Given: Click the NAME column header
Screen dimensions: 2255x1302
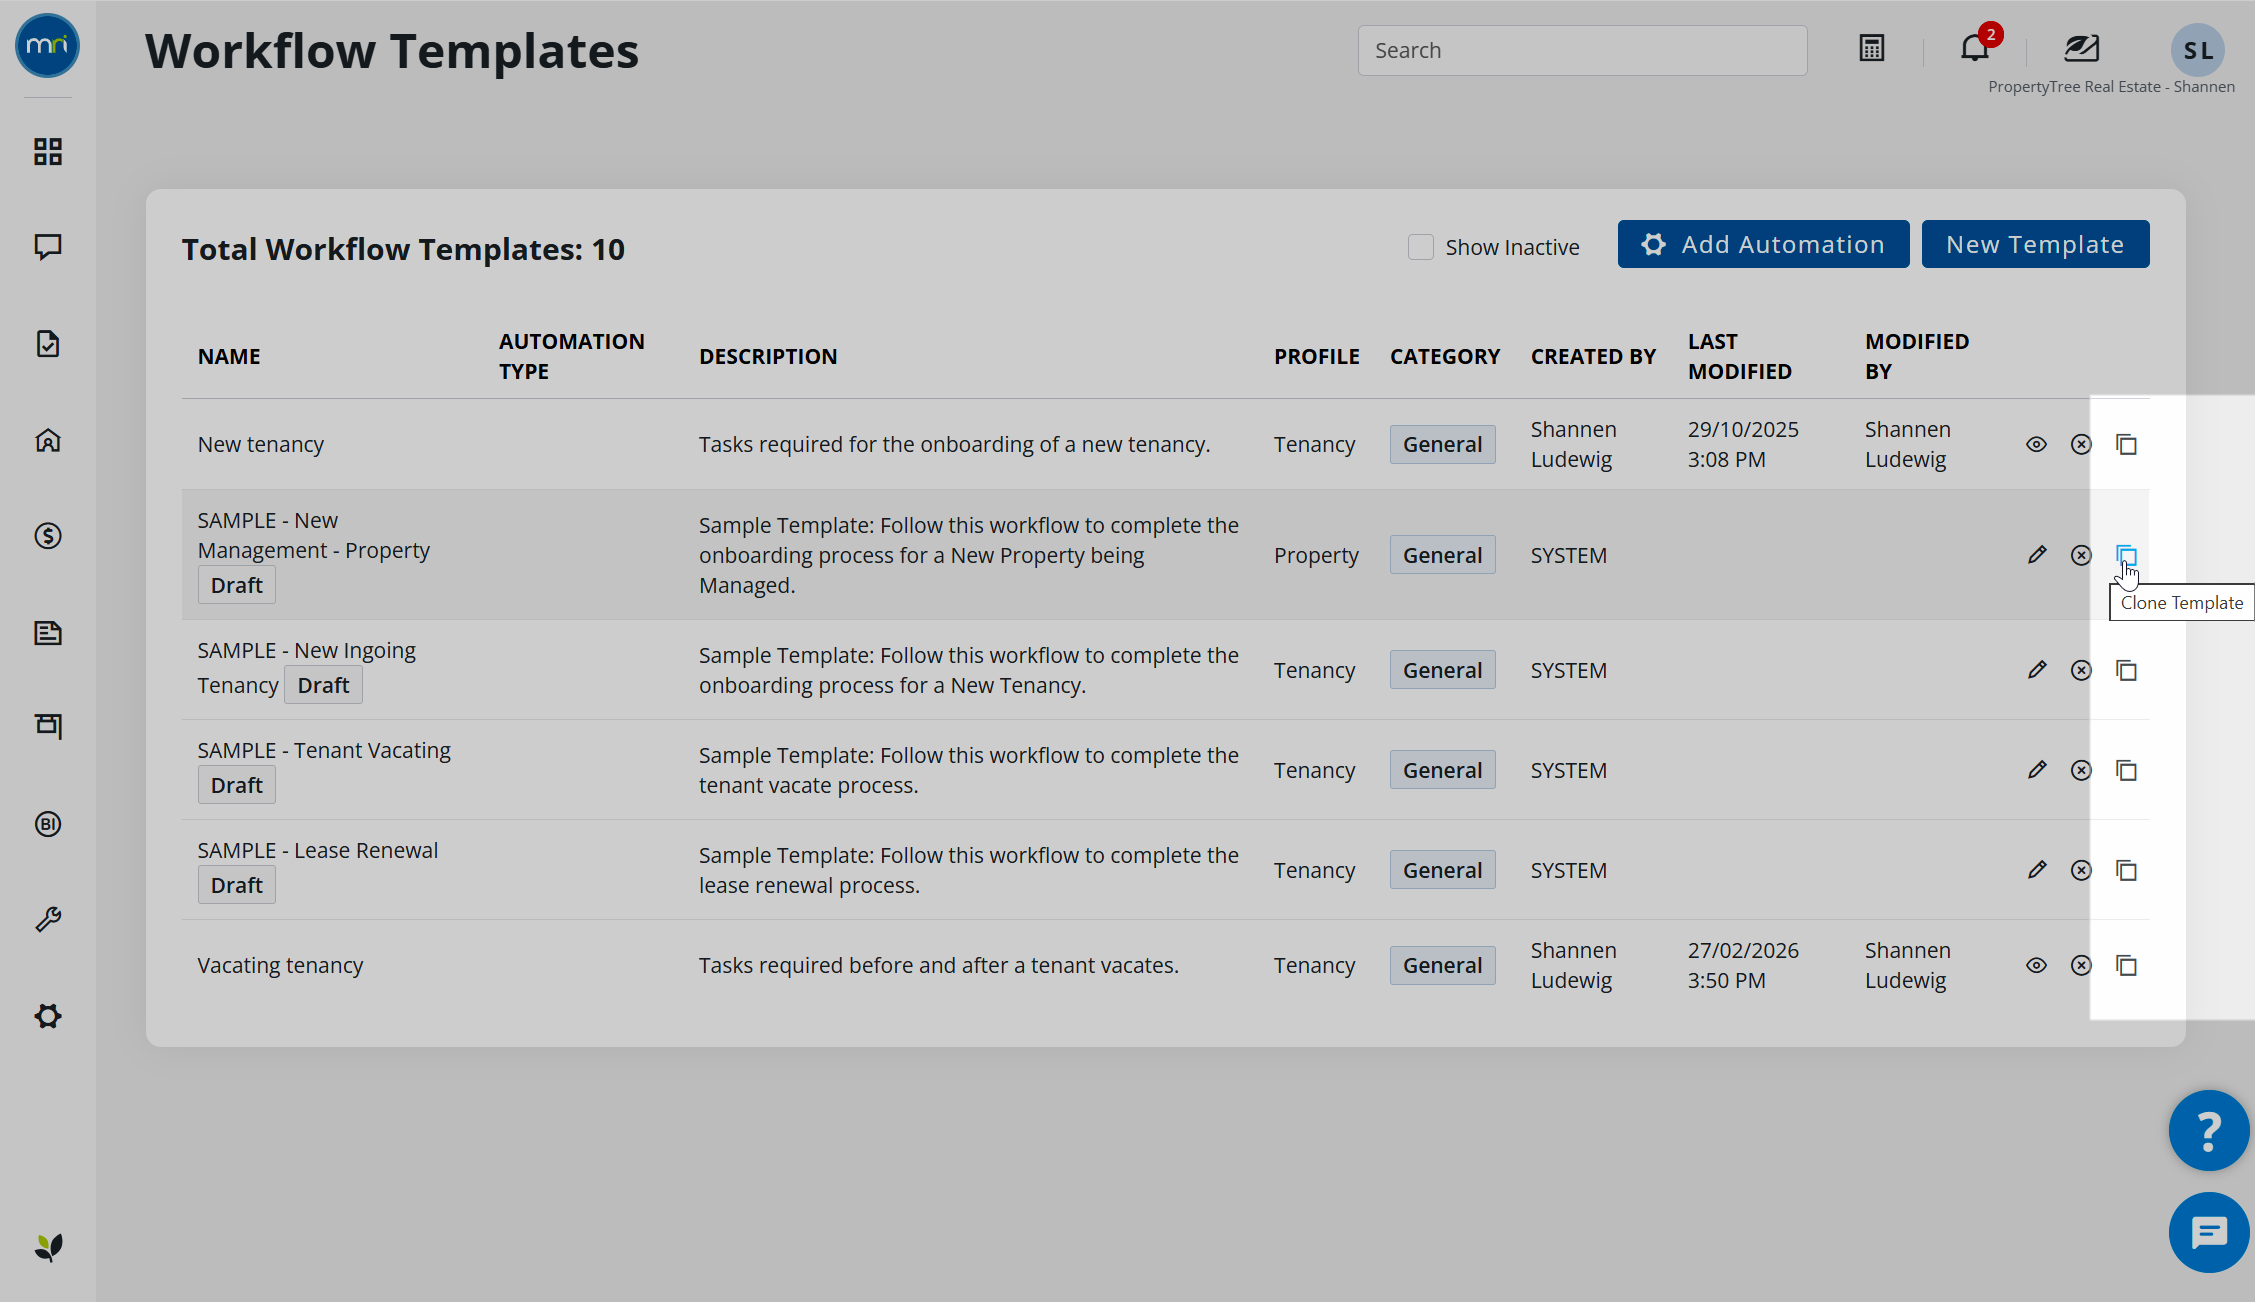Looking at the screenshot, I should (229, 356).
